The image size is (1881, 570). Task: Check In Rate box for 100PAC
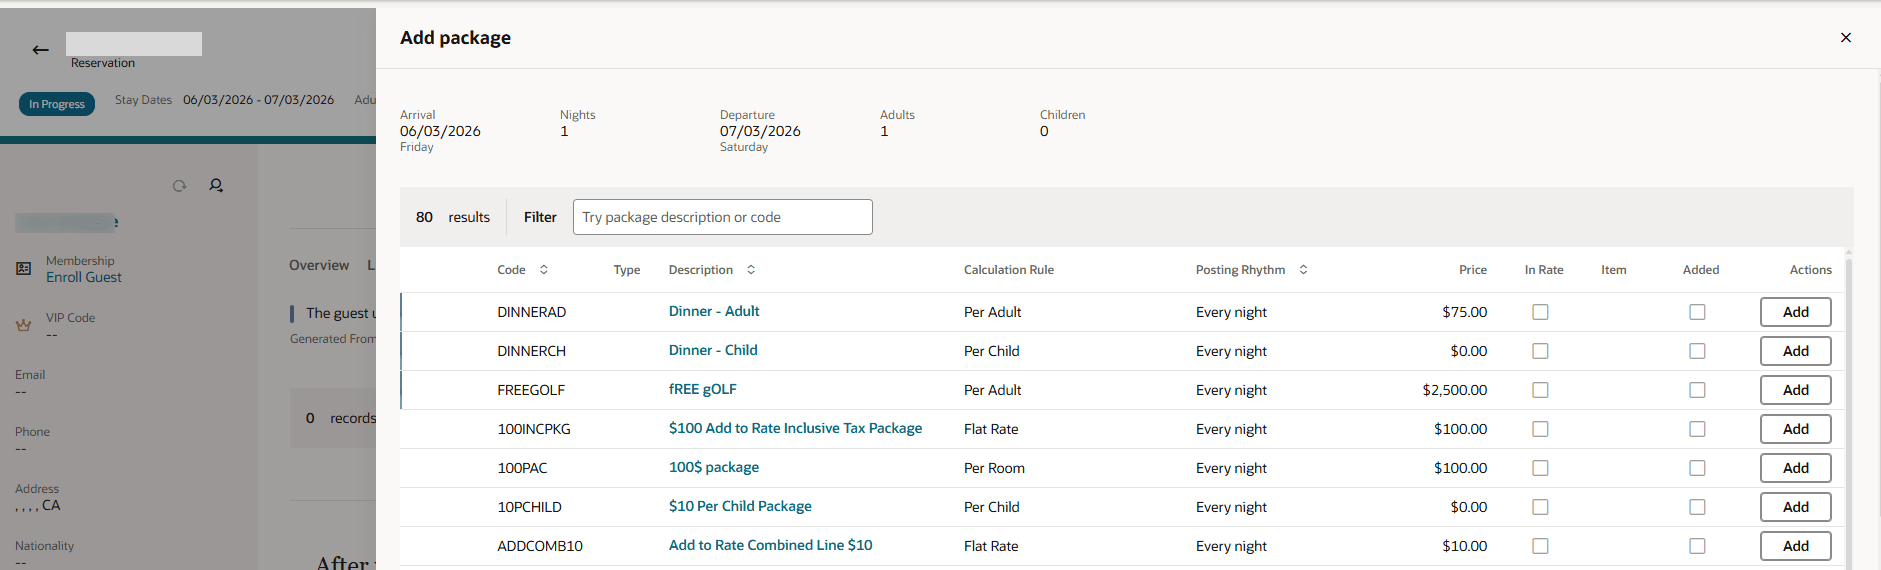tap(1540, 468)
